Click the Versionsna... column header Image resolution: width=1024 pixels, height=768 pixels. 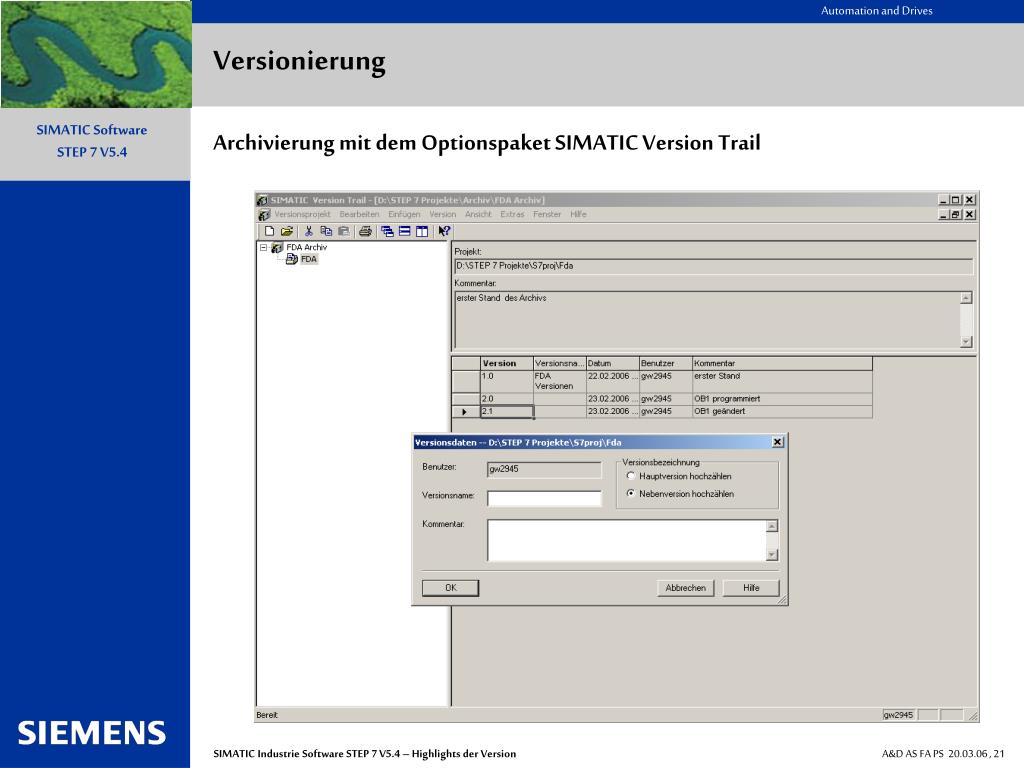pyautogui.click(x=560, y=363)
